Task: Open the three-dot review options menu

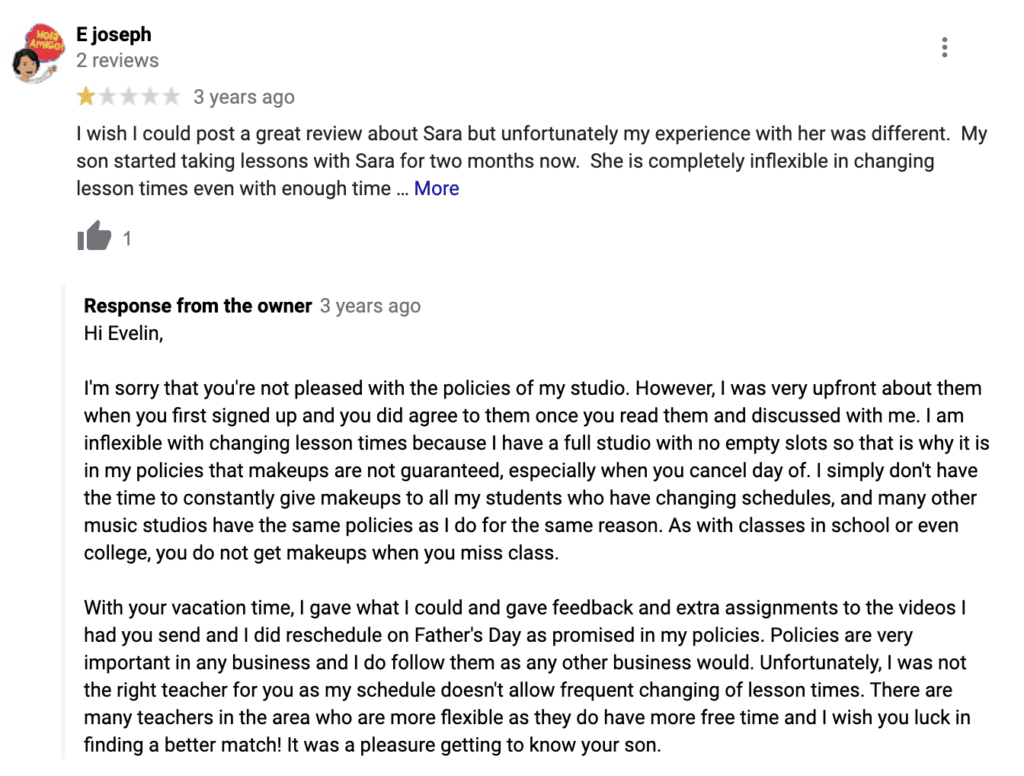Action: [944, 47]
